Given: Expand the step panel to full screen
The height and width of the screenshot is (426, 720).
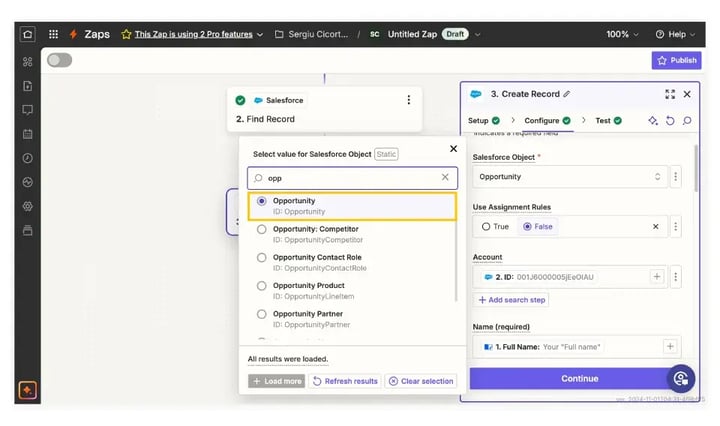Looking at the screenshot, I should click(x=670, y=94).
